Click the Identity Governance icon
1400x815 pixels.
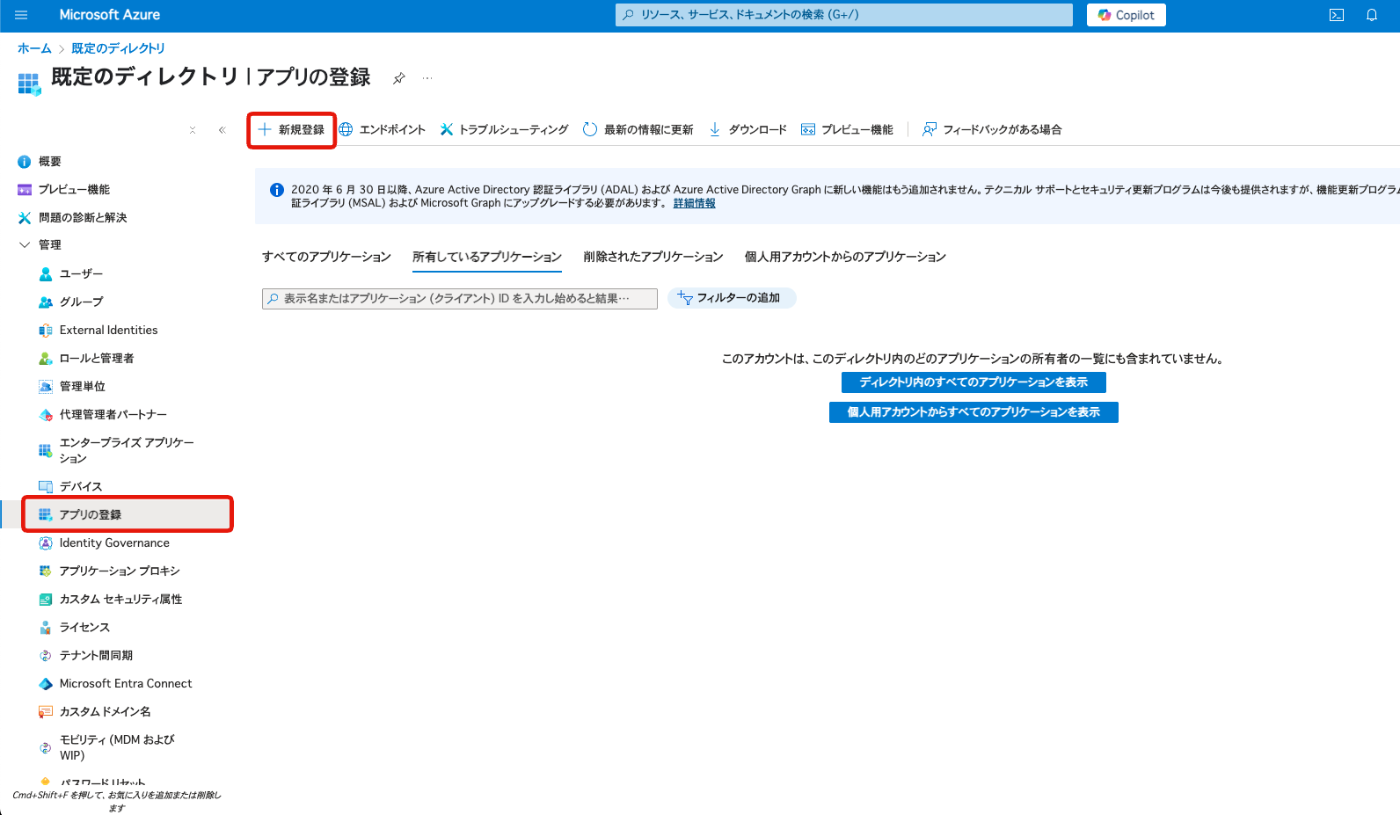click(45, 543)
